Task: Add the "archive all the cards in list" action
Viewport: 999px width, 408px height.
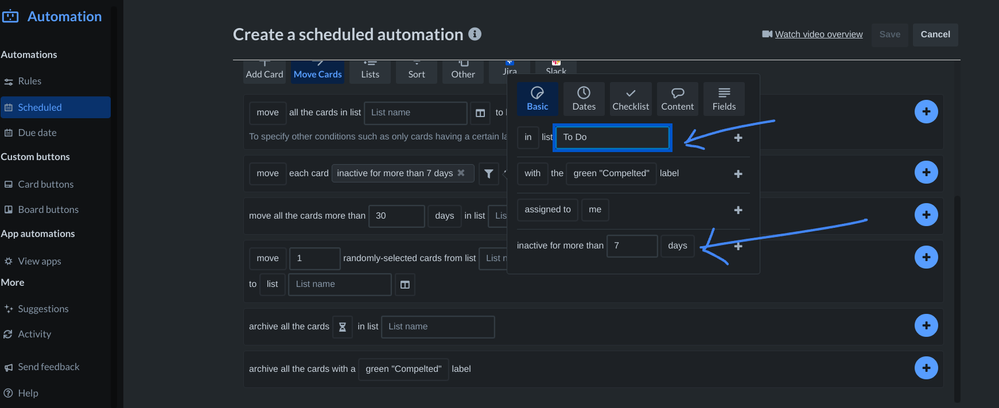Action: (x=926, y=325)
